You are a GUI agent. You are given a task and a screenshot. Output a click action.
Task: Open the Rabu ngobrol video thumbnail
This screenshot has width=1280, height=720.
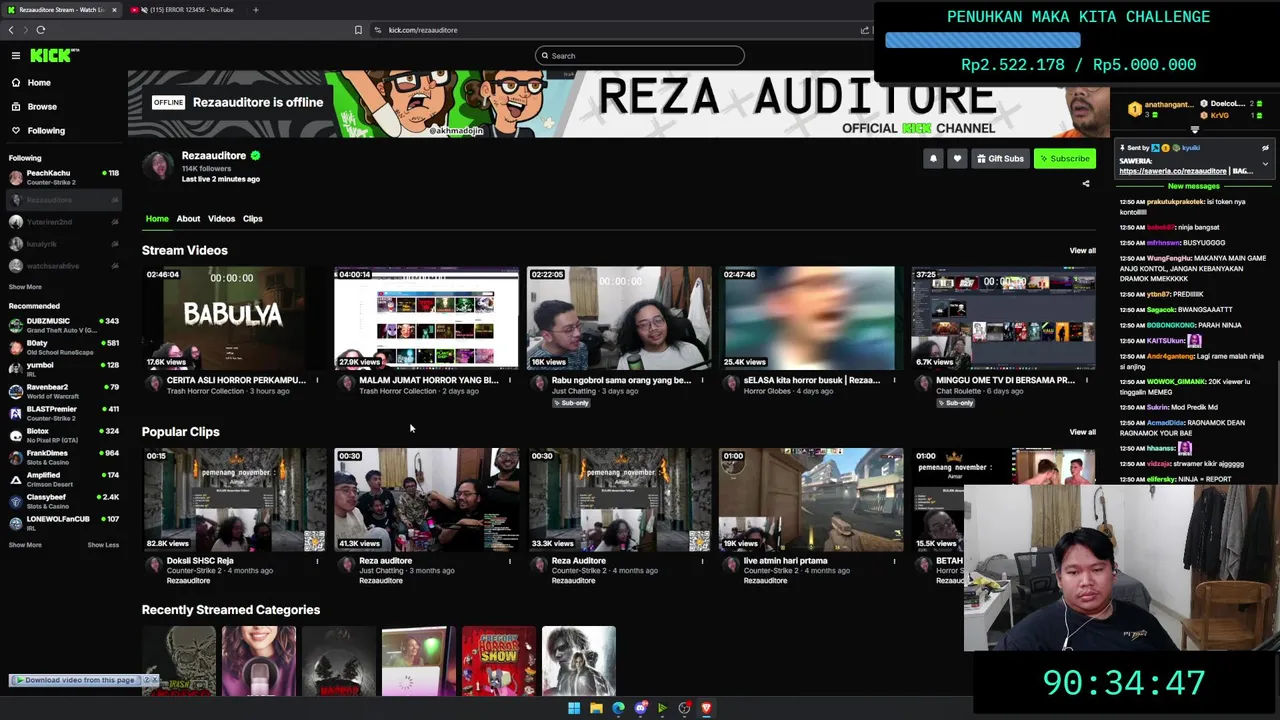619,318
